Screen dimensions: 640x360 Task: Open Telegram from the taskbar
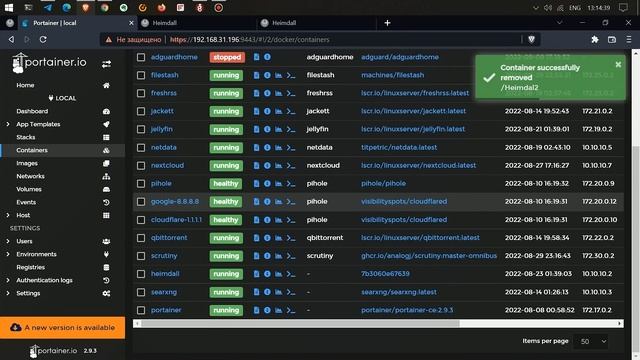point(47,8)
